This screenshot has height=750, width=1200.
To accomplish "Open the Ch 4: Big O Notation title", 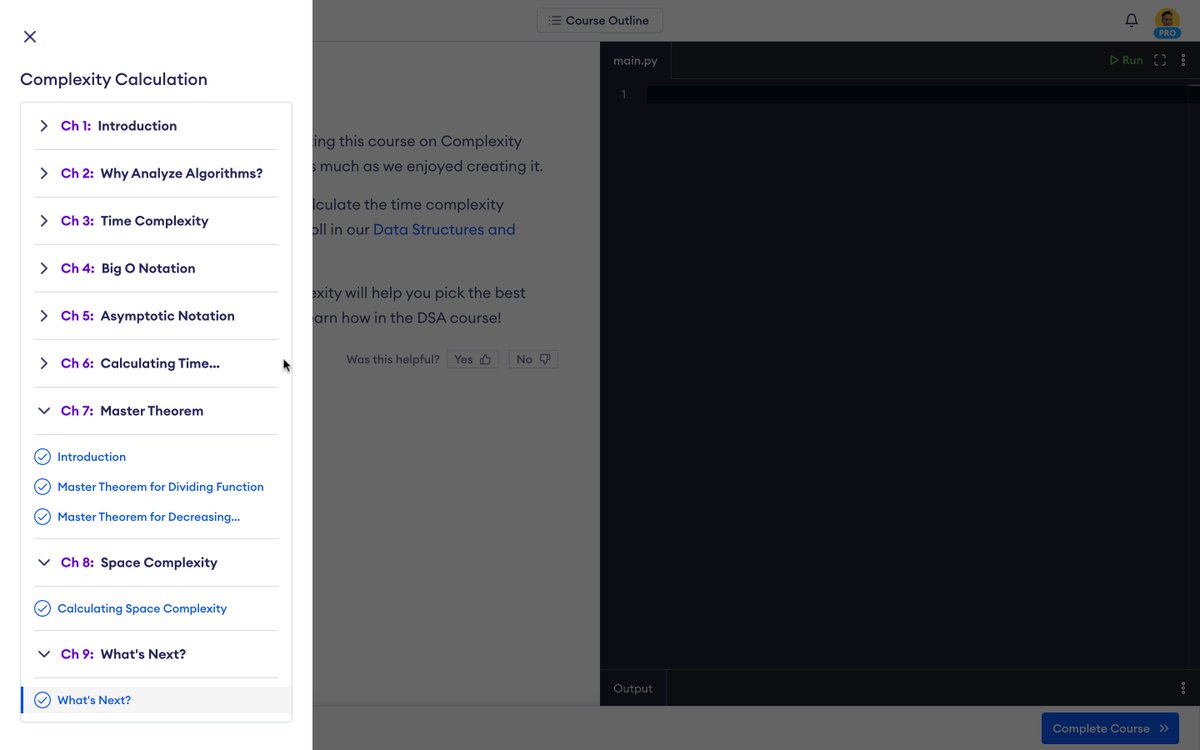I will (128, 268).
